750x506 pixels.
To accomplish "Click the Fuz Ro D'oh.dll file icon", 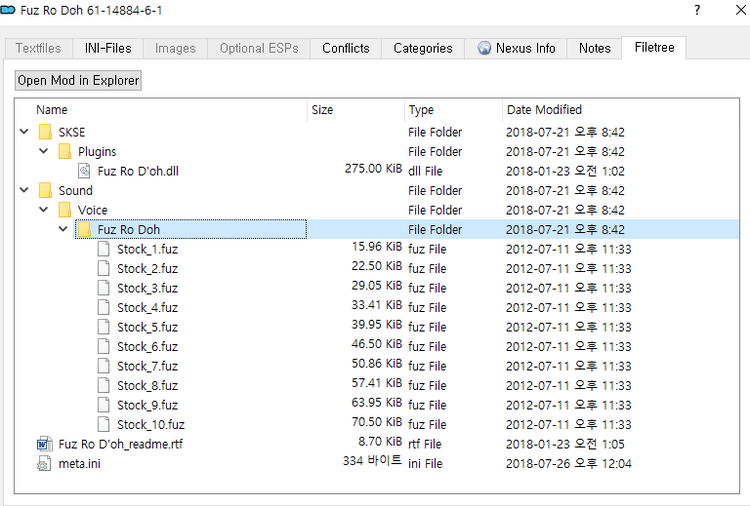I will pos(84,171).
